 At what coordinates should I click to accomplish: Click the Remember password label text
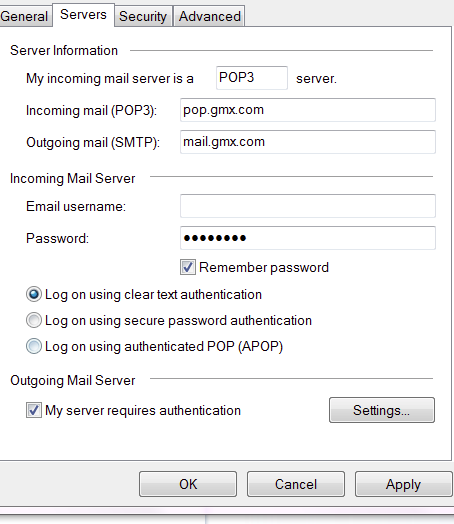pos(264,268)
